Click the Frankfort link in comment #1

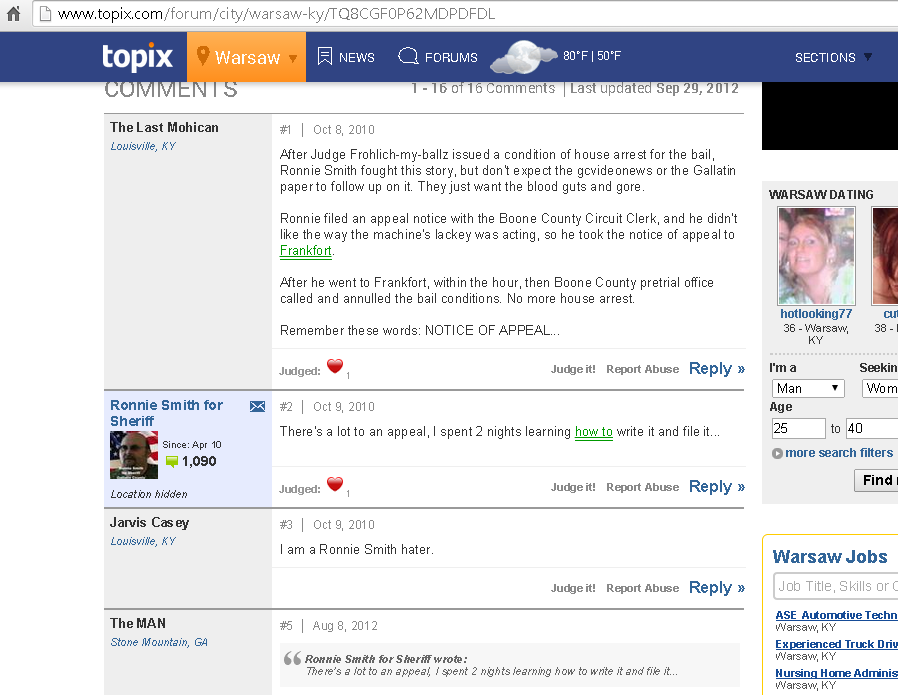coord(305,251)
